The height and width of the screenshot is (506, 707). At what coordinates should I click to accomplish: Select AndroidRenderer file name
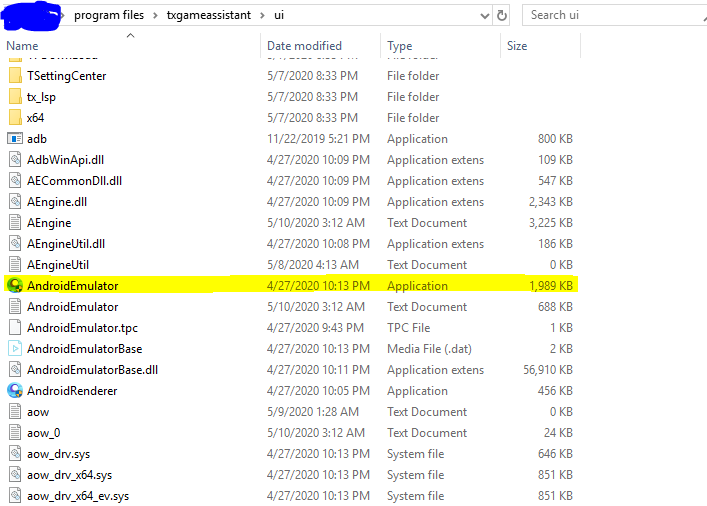coord(72,391)
